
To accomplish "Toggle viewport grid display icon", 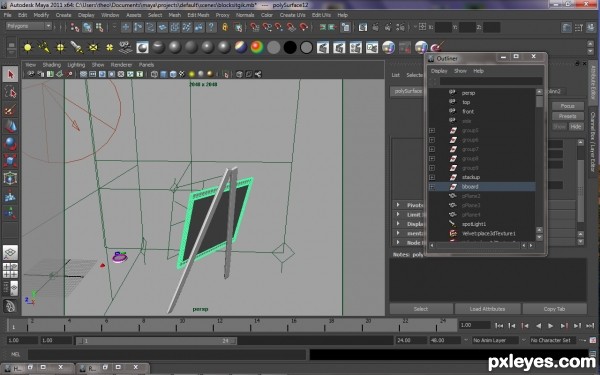I will point(83,74).
